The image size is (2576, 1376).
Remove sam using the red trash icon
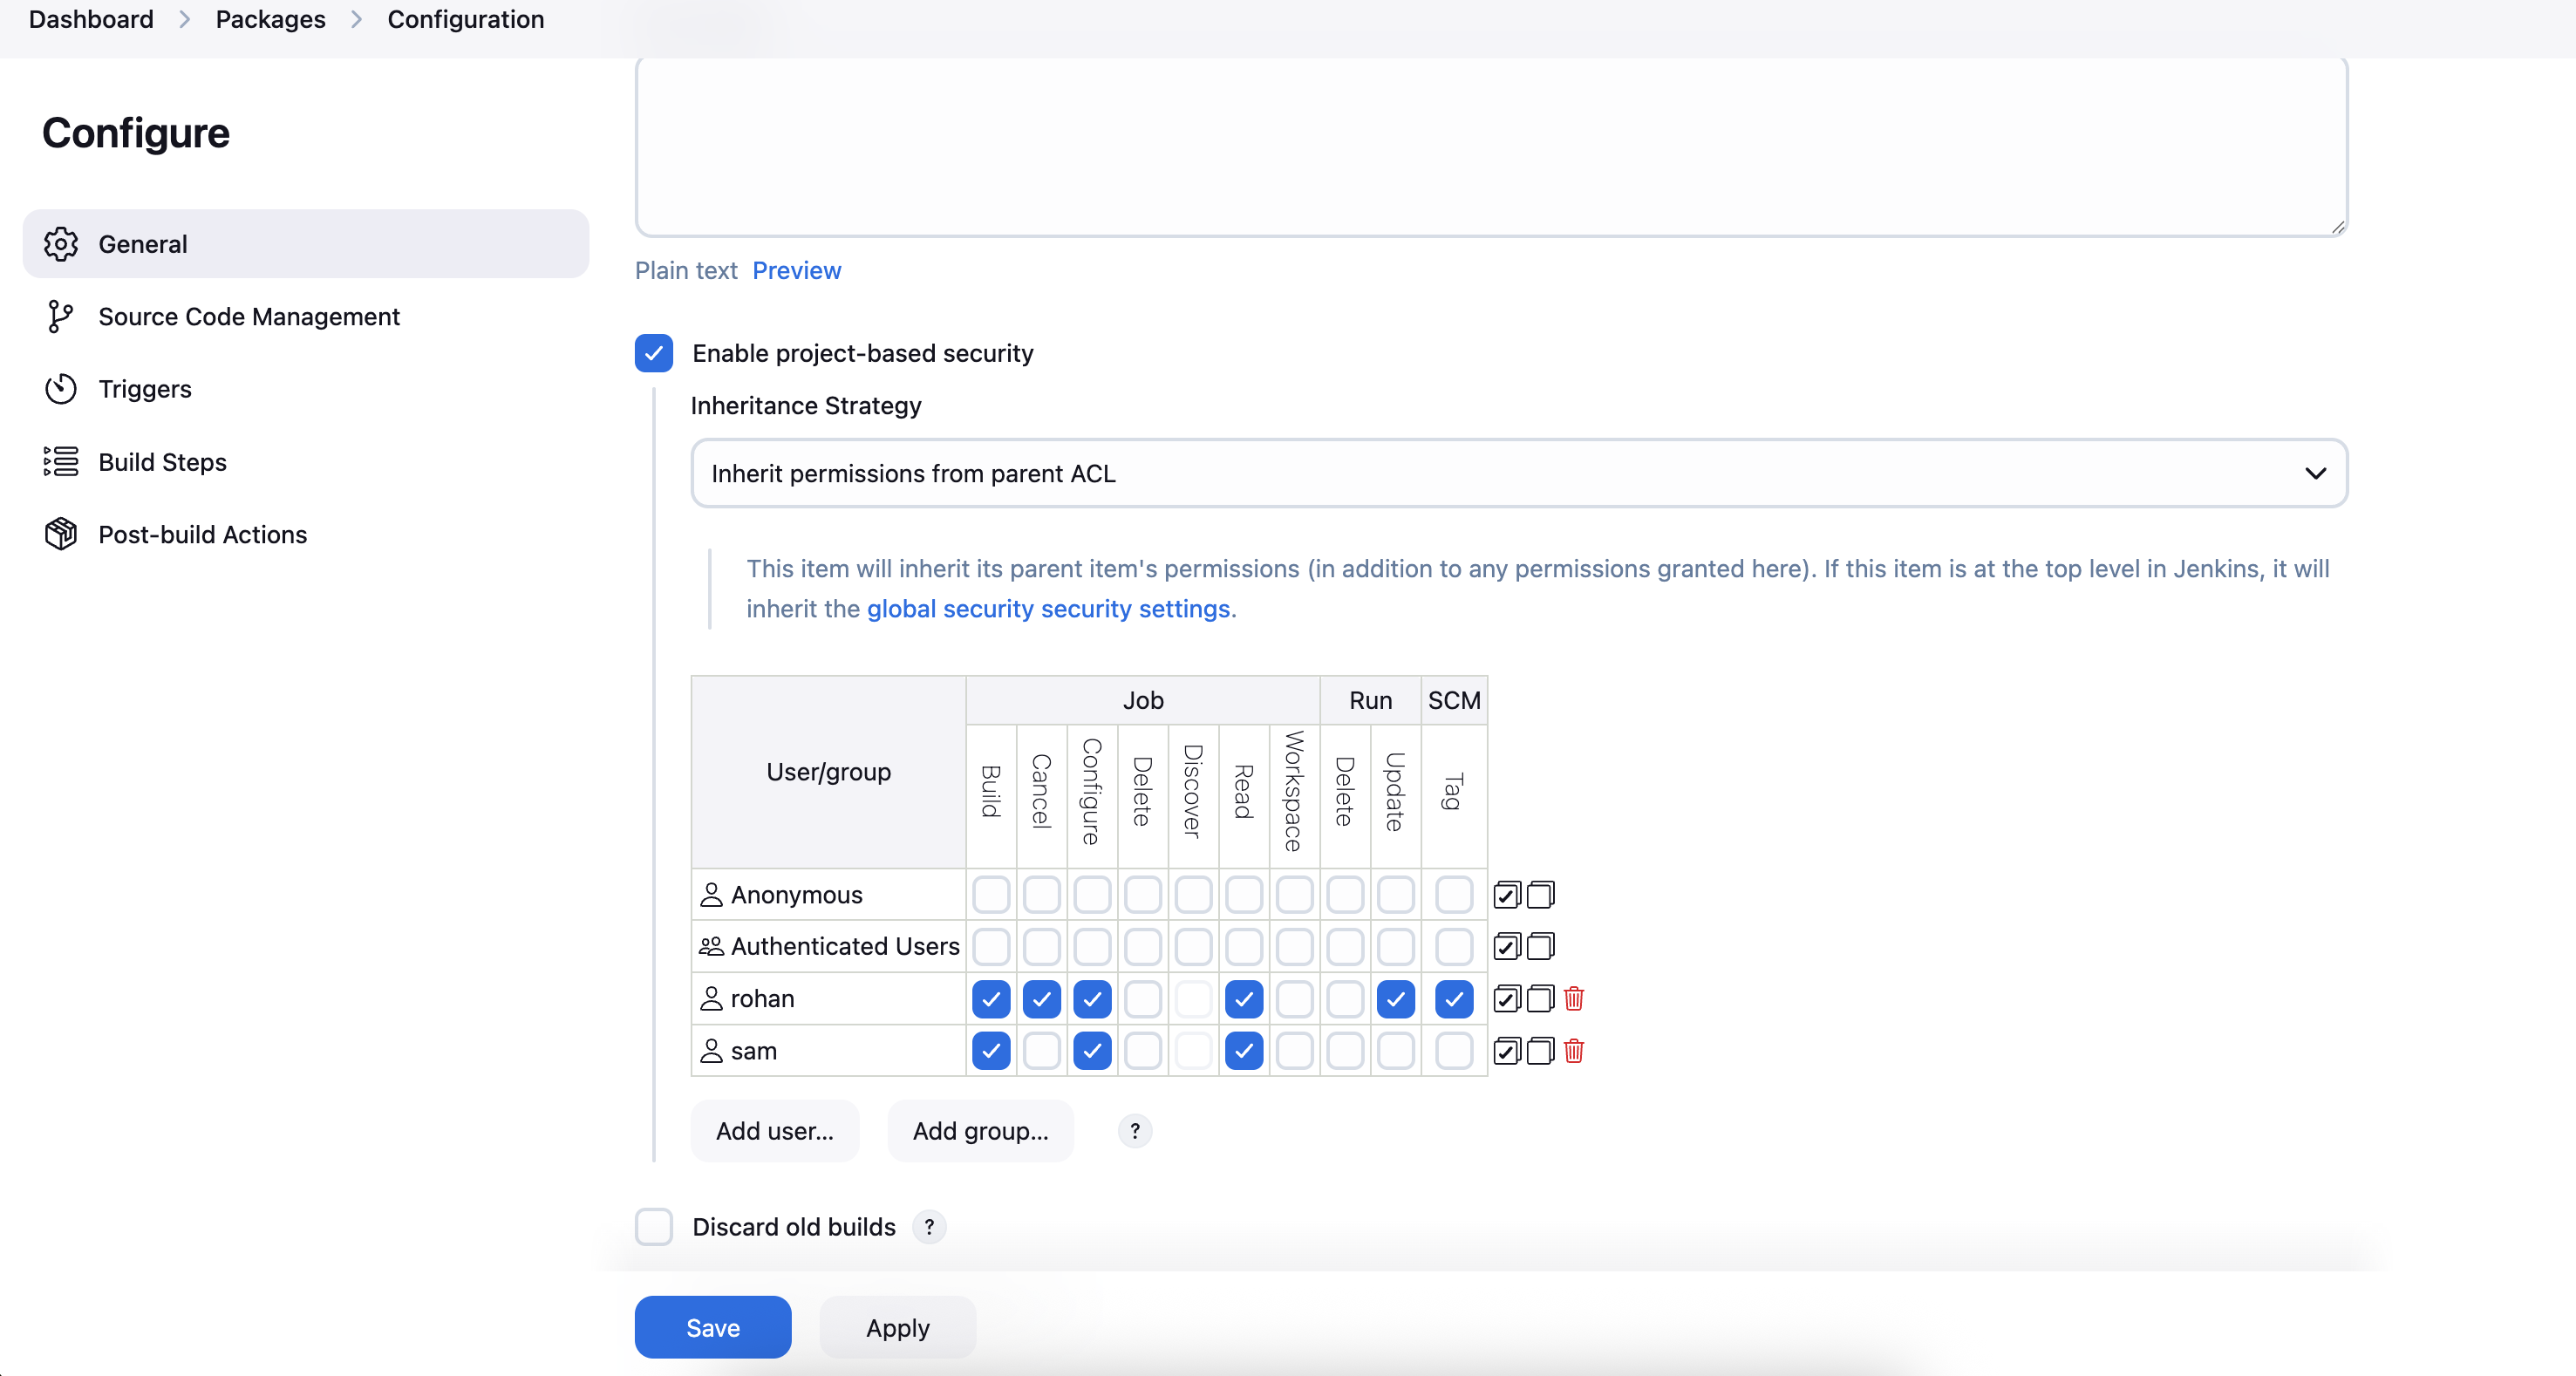coord(1573,1051)
